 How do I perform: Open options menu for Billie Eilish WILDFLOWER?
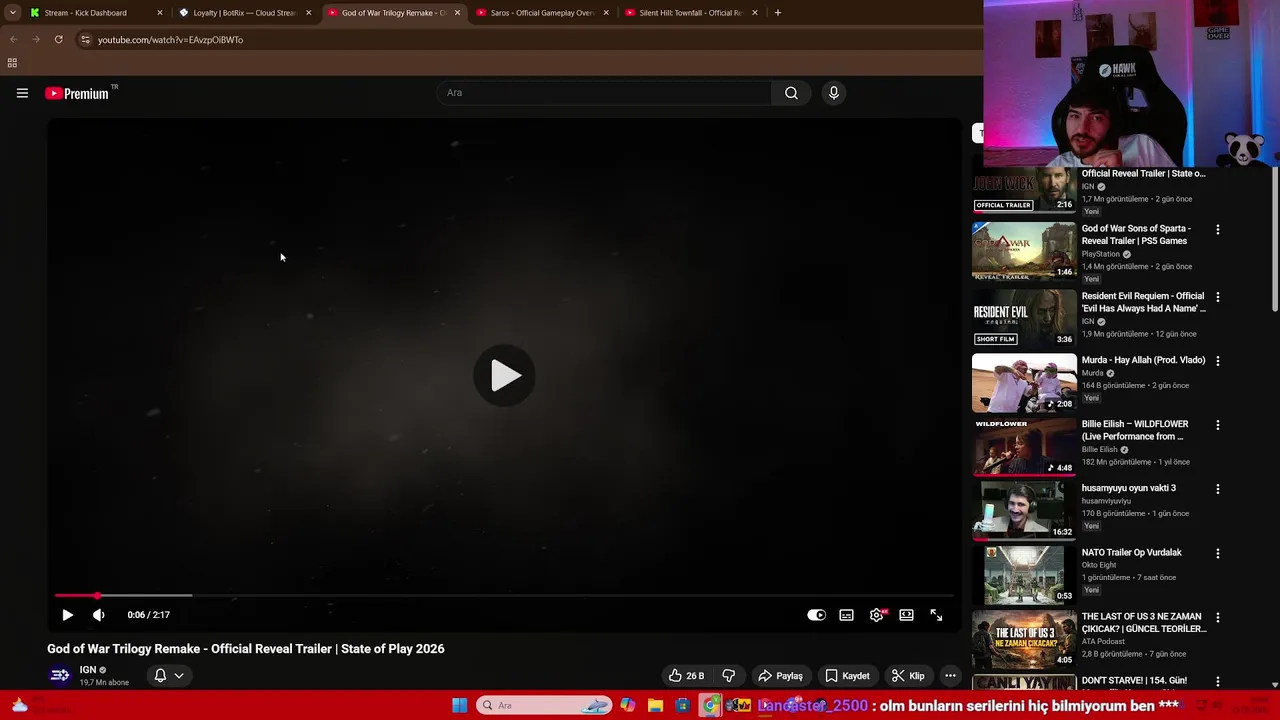coord(1217,425)
